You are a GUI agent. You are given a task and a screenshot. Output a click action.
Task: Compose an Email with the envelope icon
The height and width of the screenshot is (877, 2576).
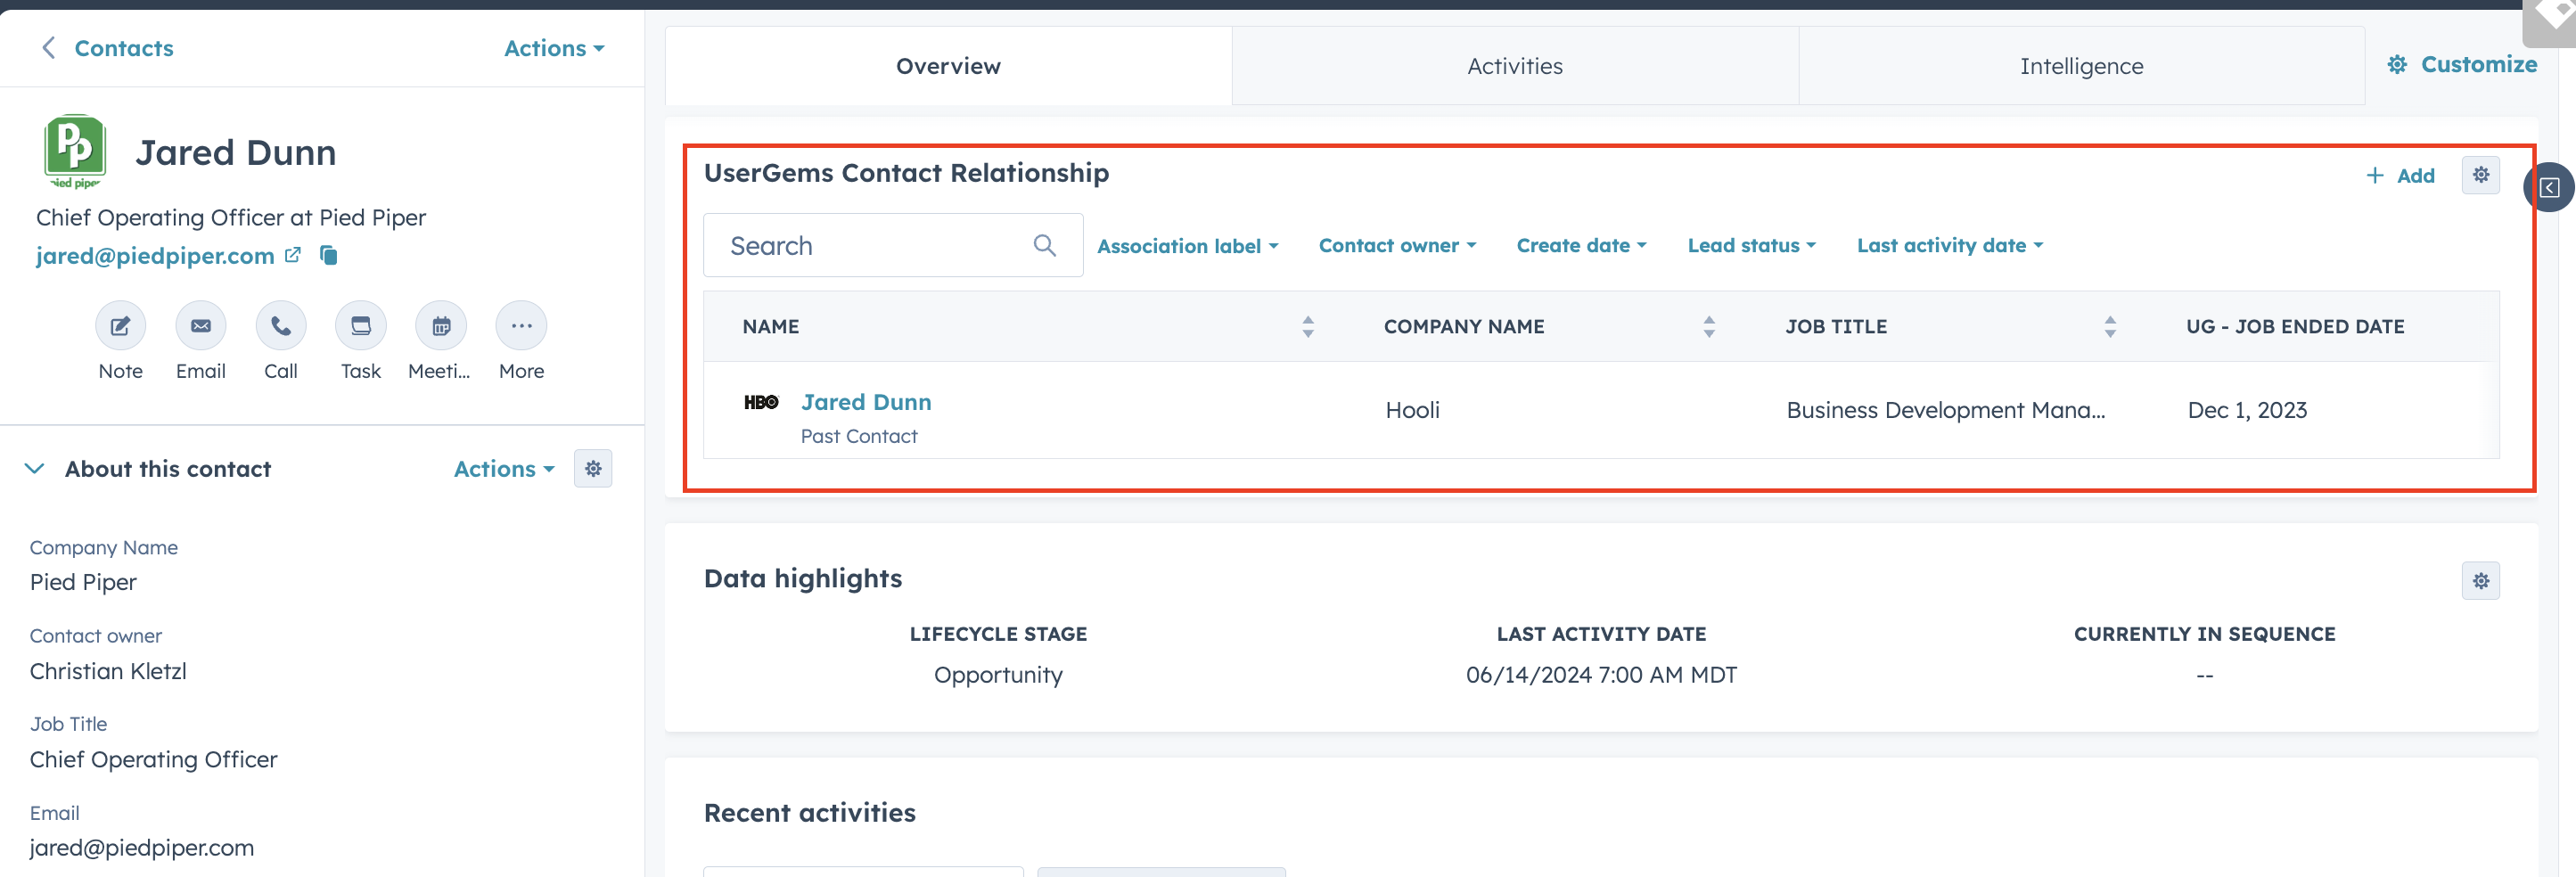201,326
